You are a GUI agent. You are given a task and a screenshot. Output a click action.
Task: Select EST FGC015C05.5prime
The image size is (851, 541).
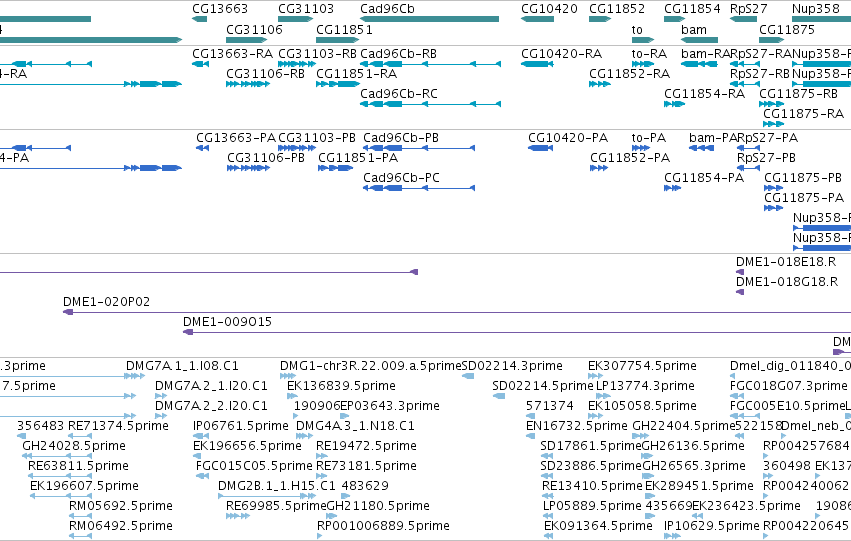(x=255, y=466)
